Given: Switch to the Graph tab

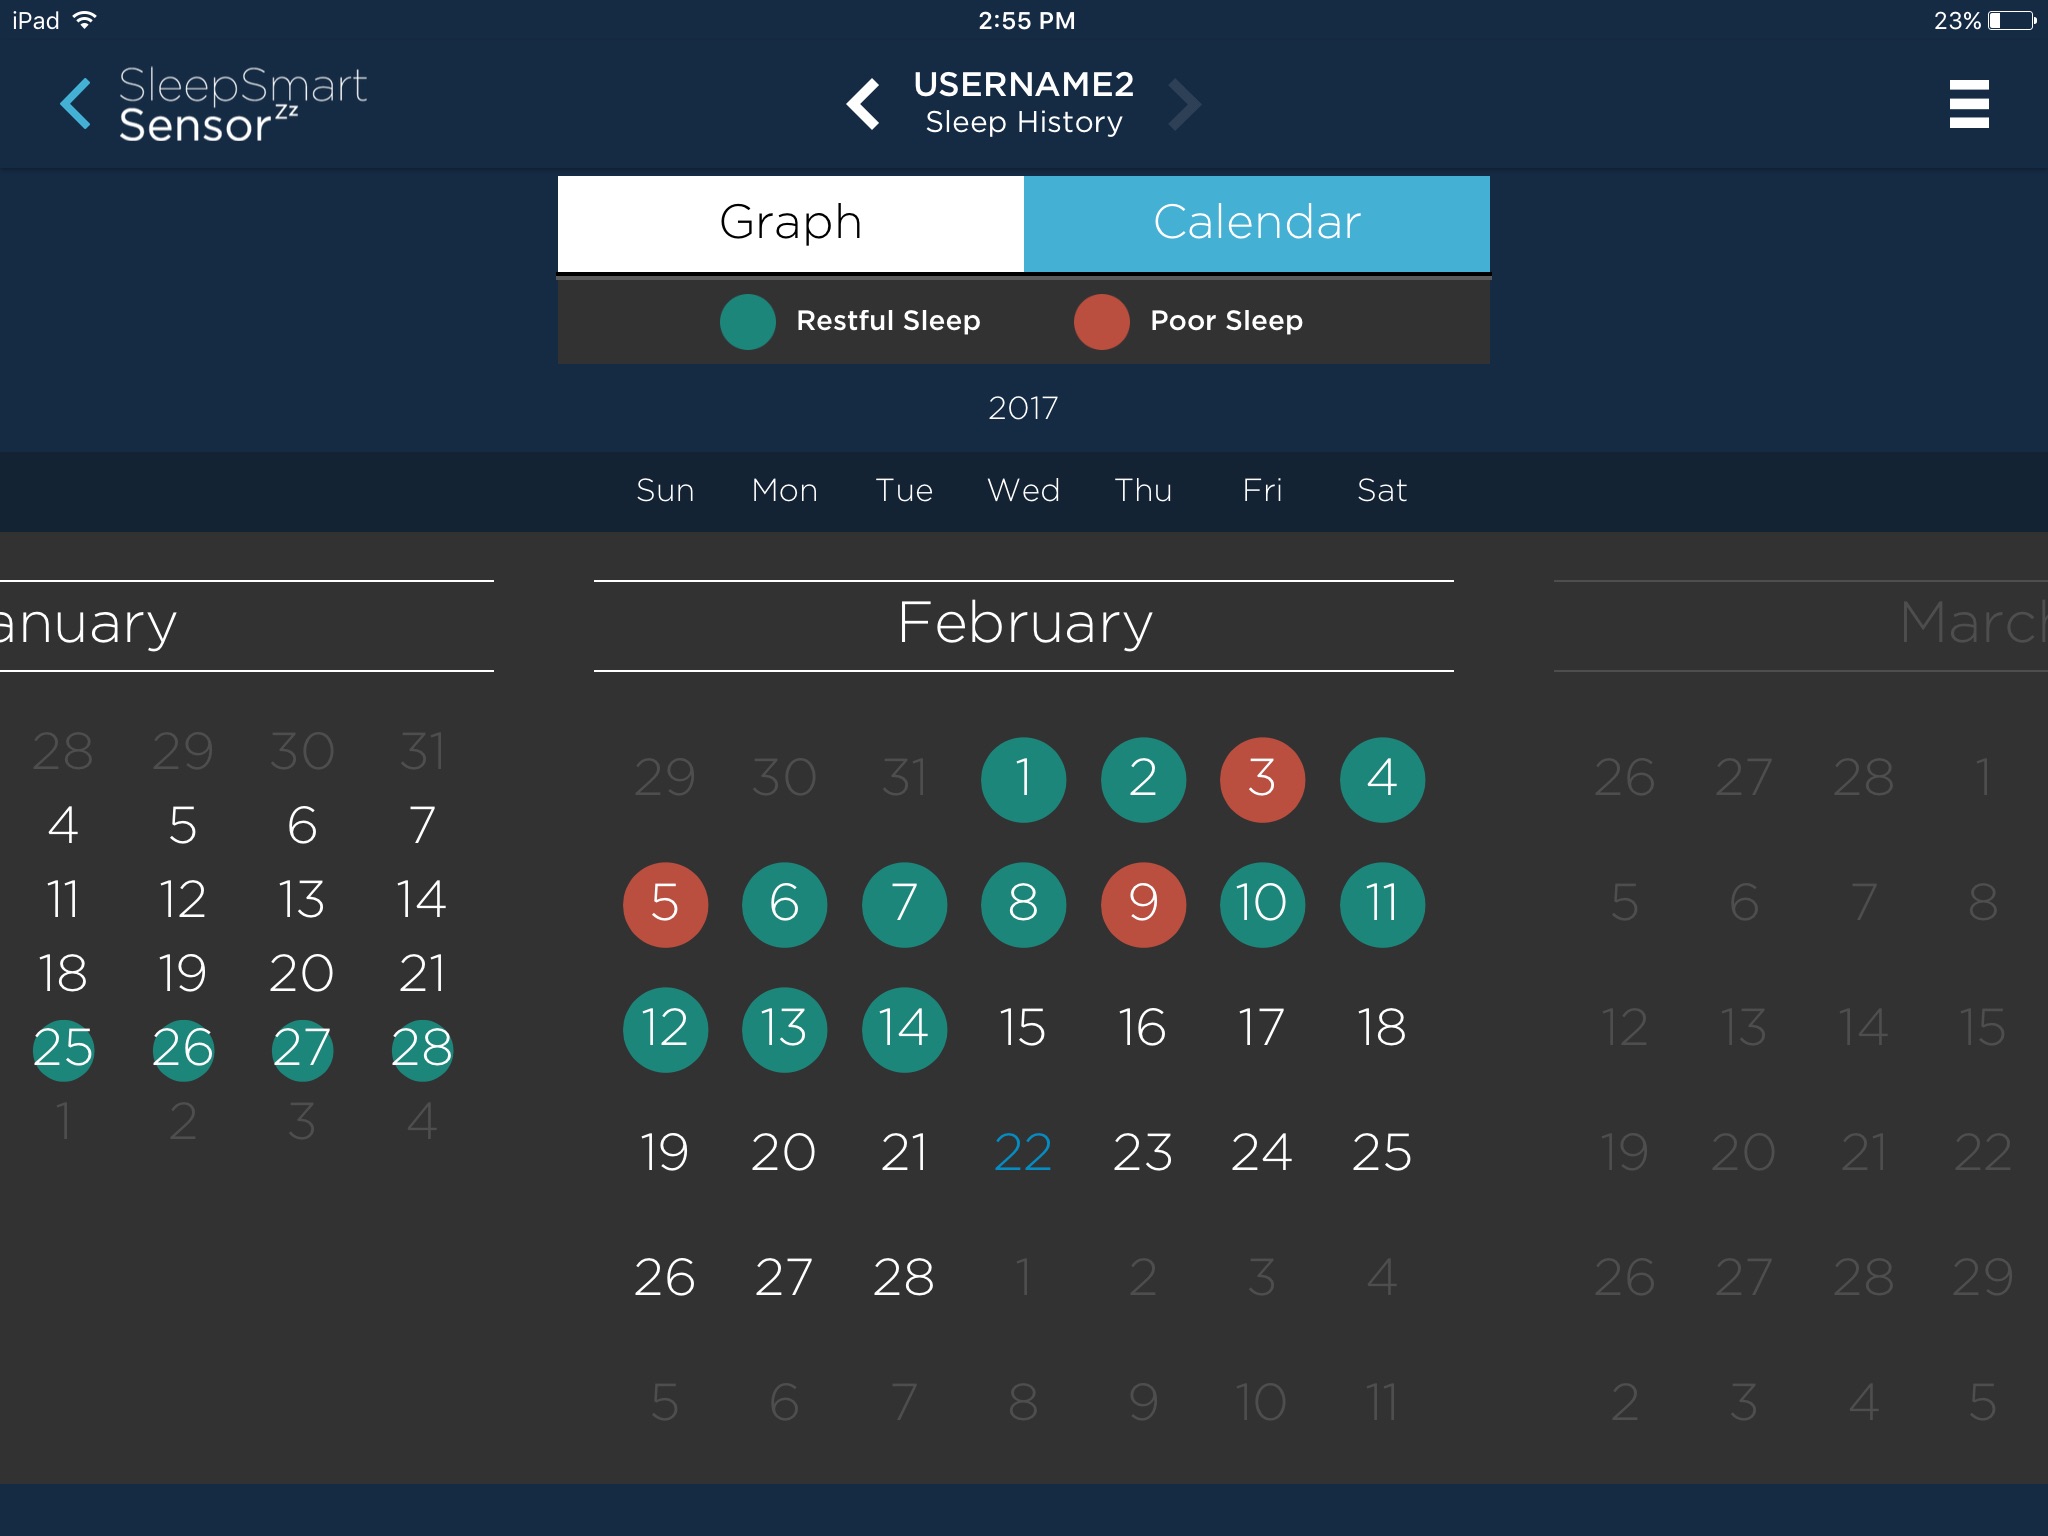Looking at the screenshot, I should [790, 223].
